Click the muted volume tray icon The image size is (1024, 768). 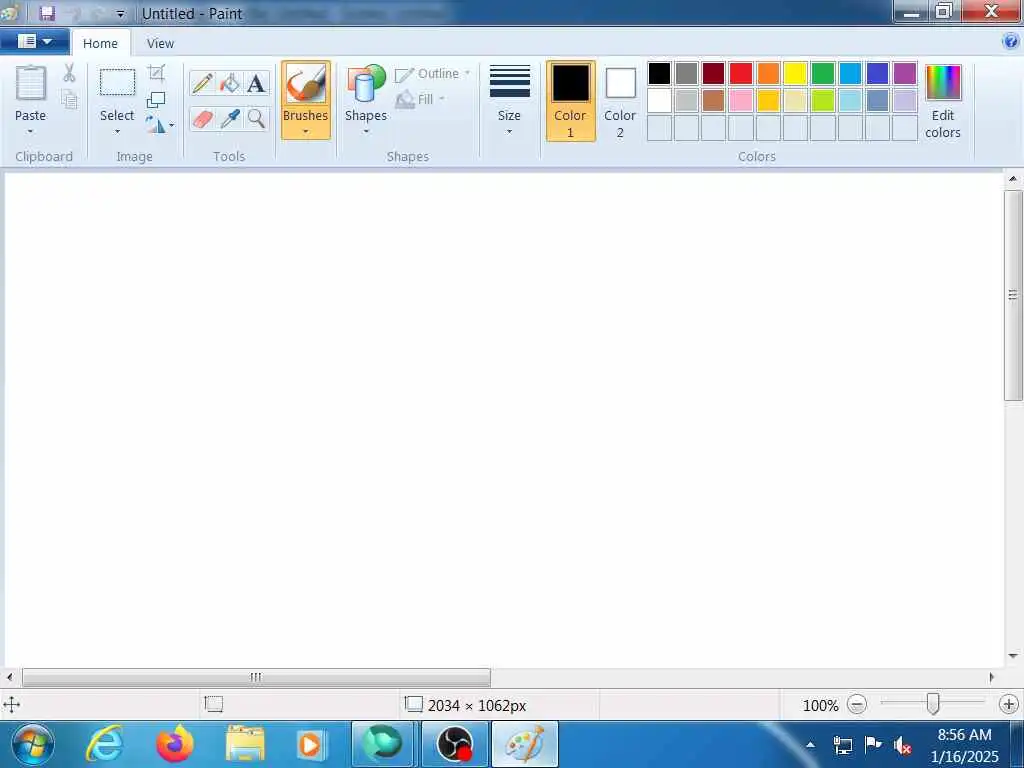click(x=903, y=745)
